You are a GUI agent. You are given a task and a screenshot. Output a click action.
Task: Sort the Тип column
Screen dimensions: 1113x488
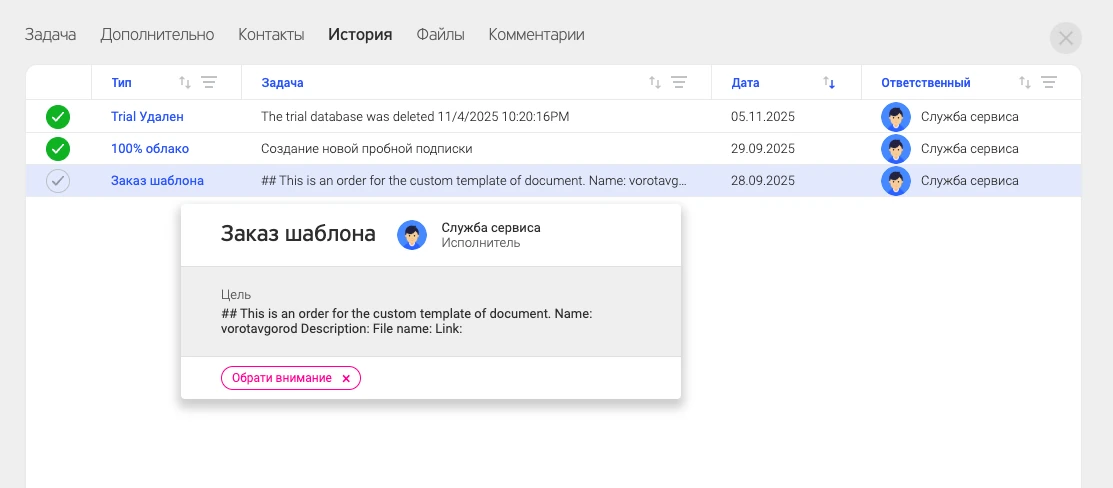185,82
